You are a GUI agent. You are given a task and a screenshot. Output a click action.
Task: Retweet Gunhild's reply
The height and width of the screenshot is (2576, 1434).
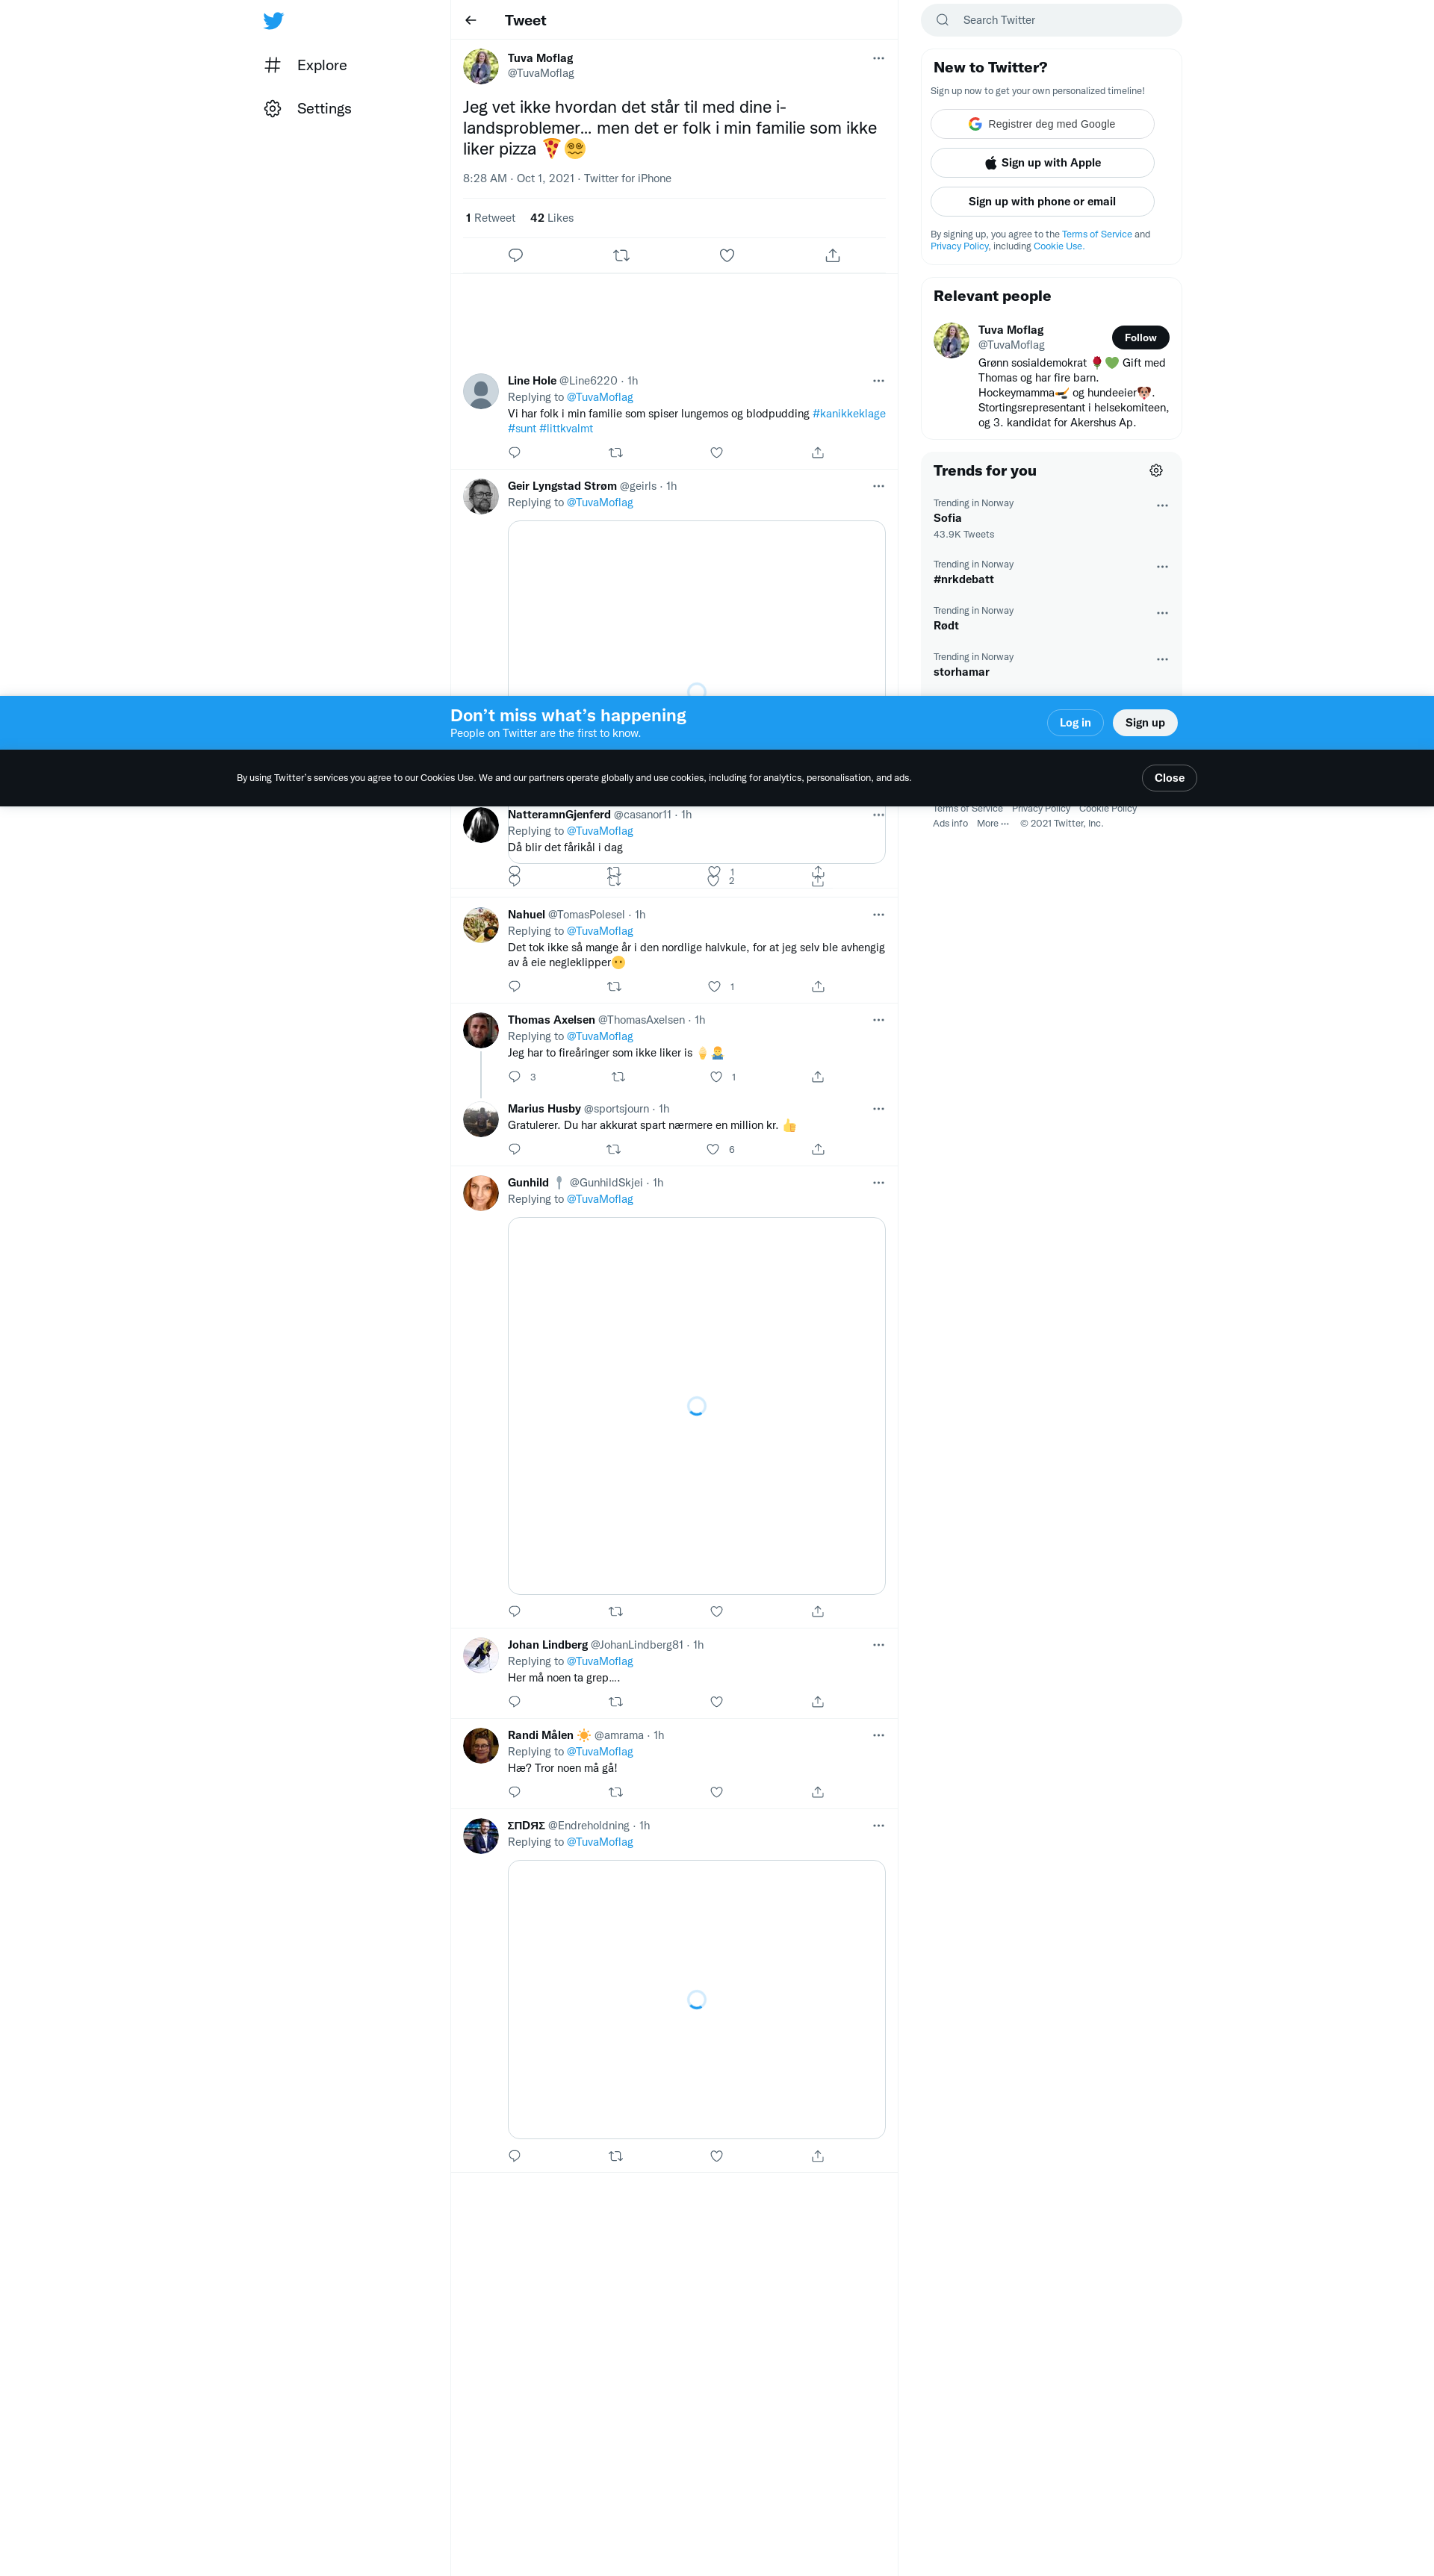coord(616,1612)
